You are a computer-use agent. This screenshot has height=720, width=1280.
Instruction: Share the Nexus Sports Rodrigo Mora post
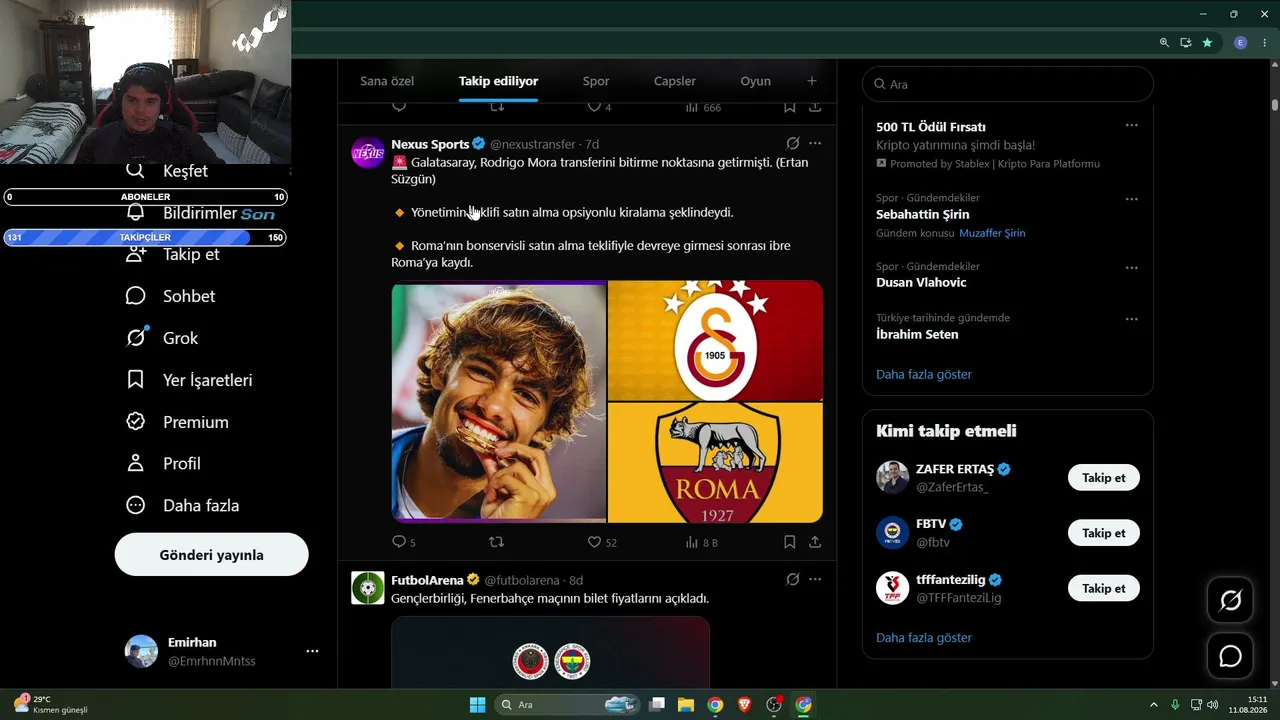pyautogui.click(x=815, y=542)
